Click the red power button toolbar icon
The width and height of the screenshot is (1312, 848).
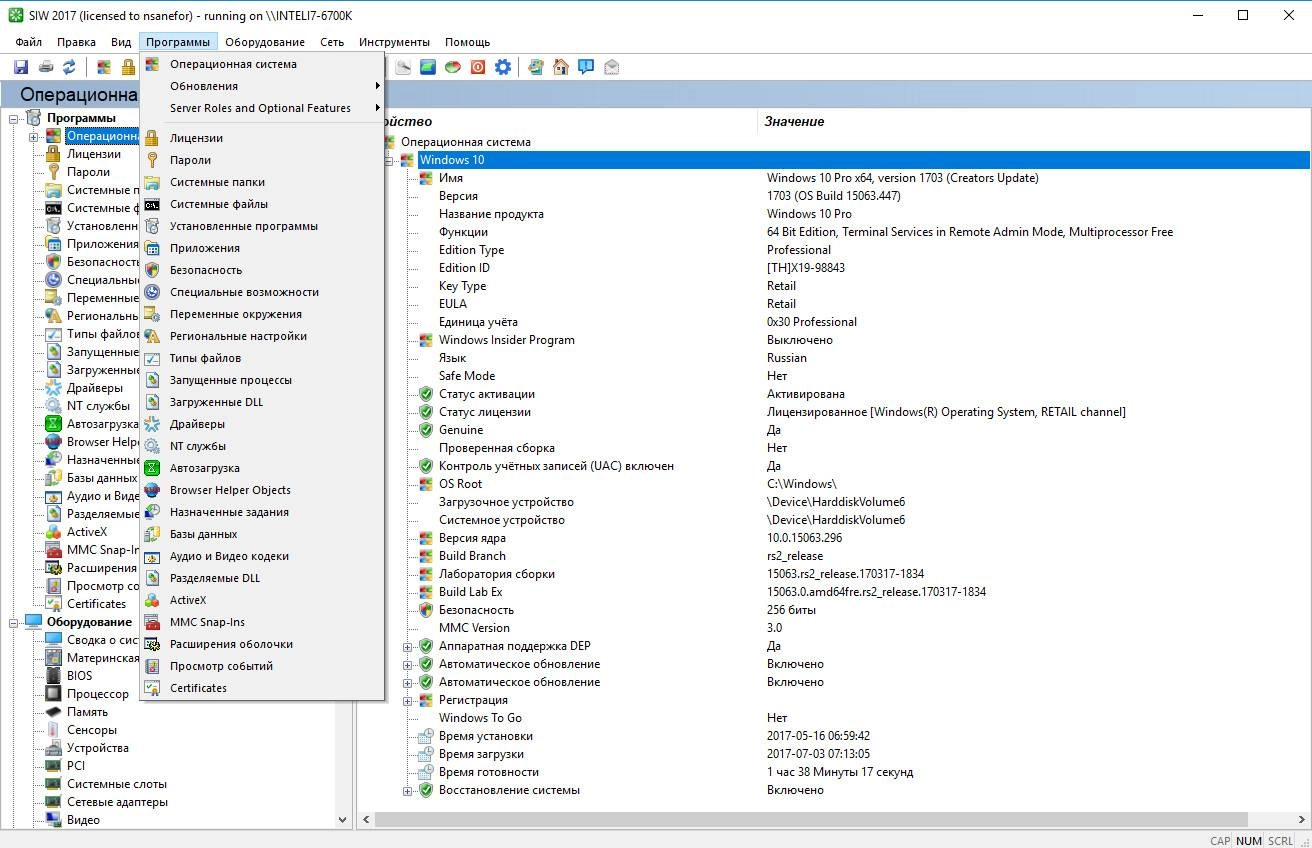tap(478, 67)
